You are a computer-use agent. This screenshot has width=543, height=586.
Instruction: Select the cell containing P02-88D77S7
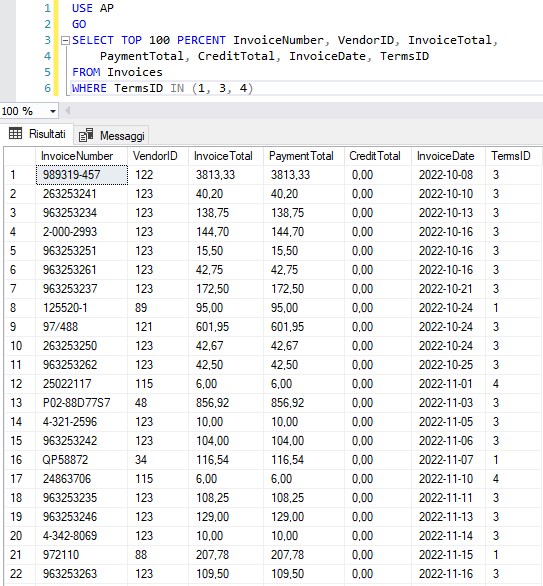[82, 403]
